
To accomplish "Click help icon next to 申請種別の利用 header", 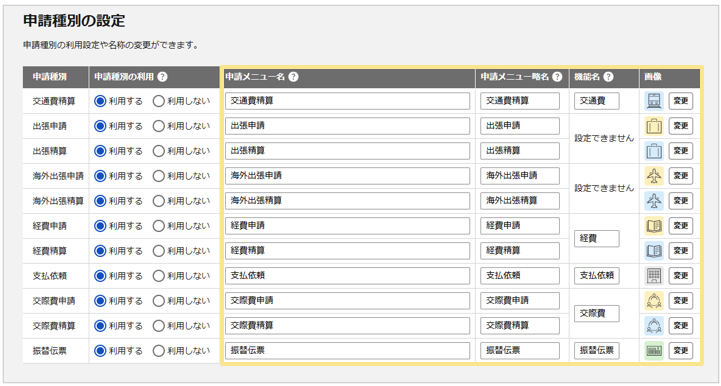I will [x=162, y=77].
